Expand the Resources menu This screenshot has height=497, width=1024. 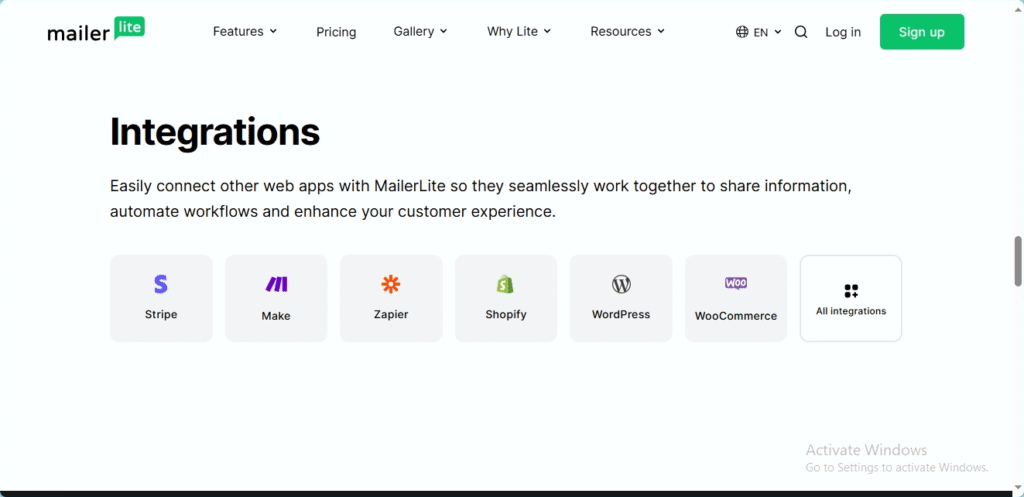coord(628,31)
